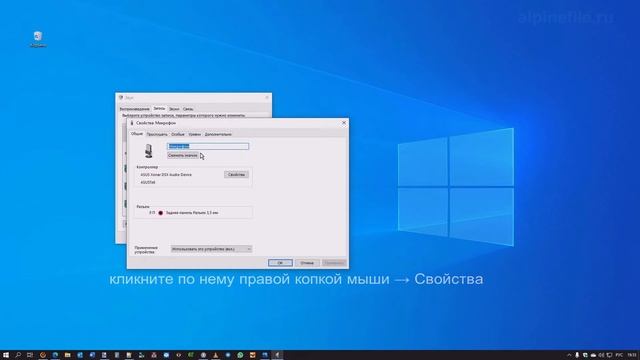Click the Сменить значок button

[x=182, y=156]
